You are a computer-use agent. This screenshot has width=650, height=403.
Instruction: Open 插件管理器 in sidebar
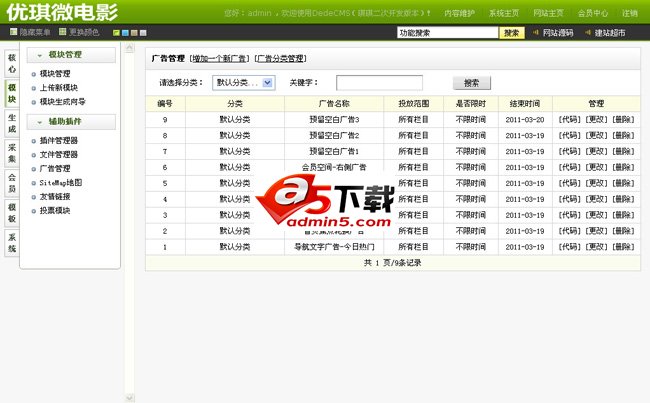(58, 141)
